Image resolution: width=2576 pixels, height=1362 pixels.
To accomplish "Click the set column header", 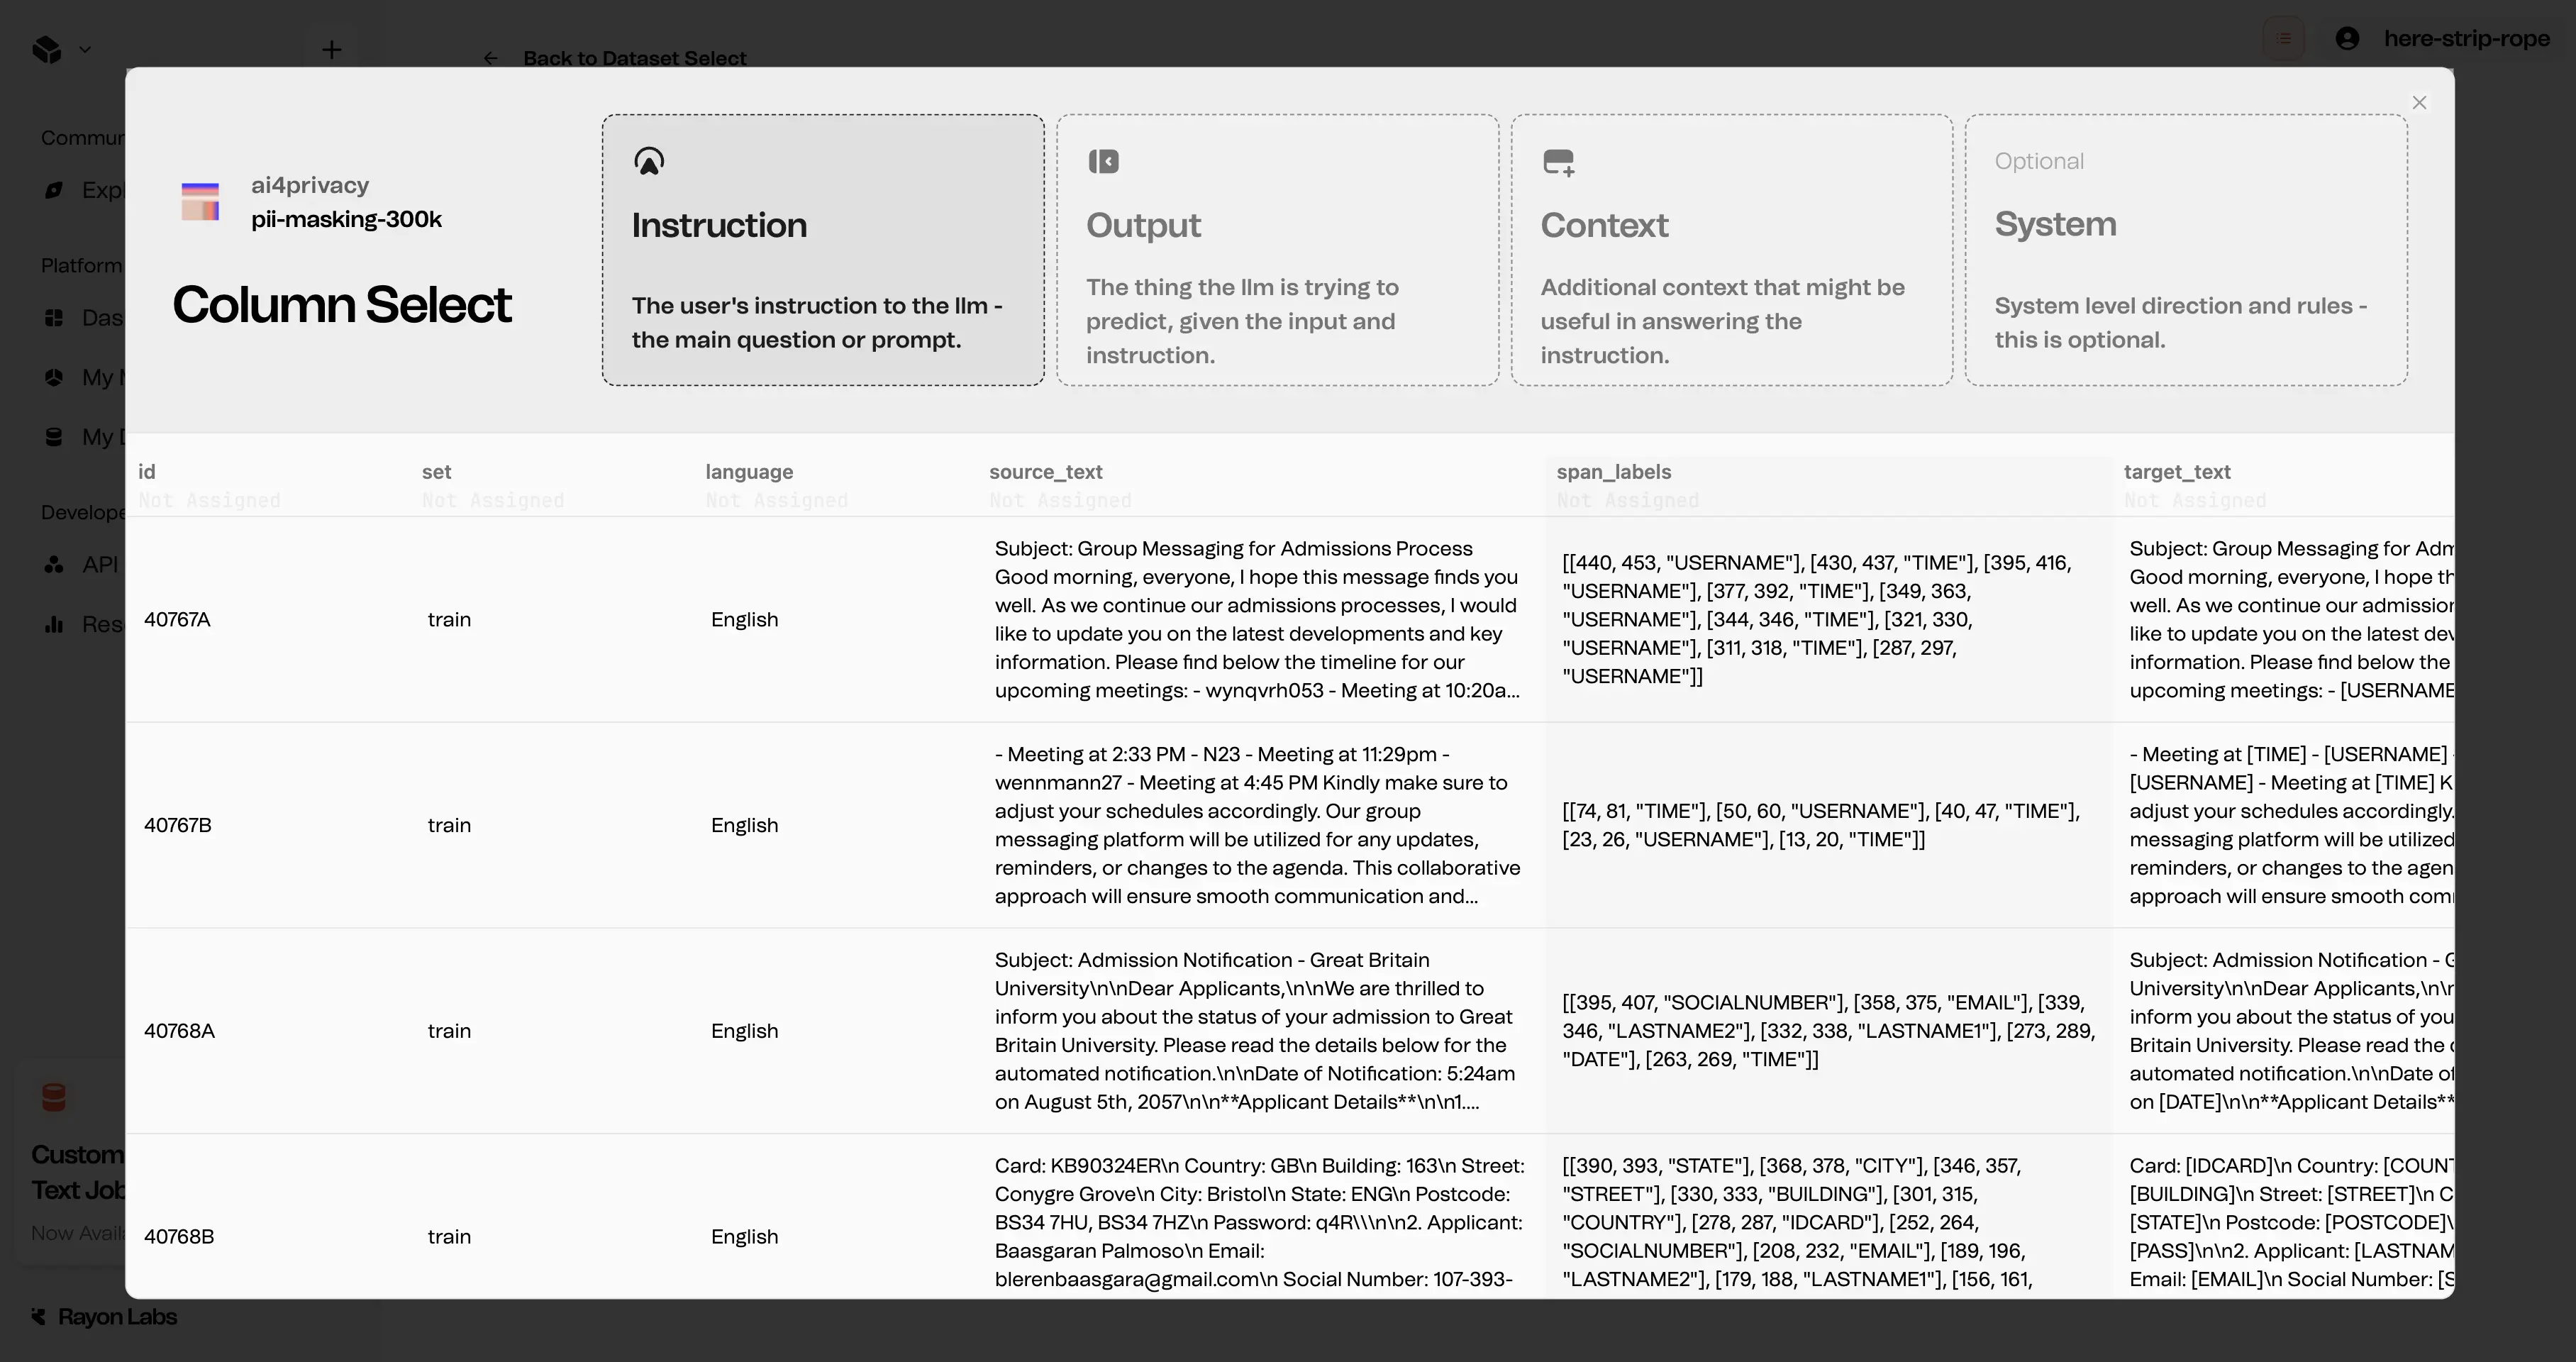I will coord(436,472).
